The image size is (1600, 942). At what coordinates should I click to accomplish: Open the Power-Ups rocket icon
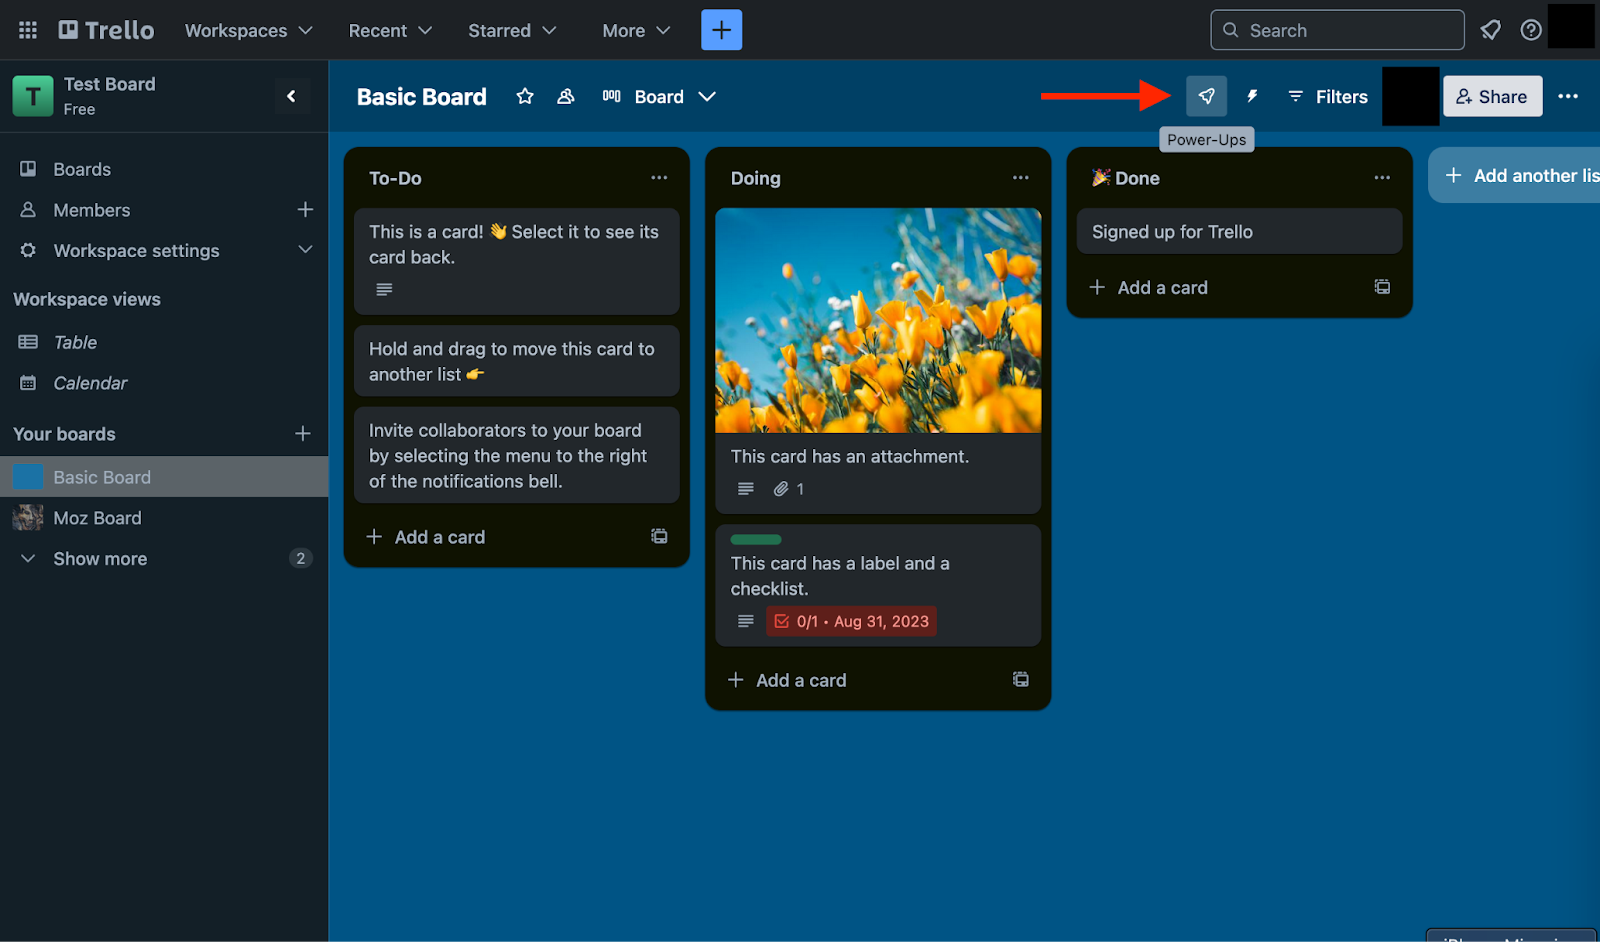[1206, 96]
